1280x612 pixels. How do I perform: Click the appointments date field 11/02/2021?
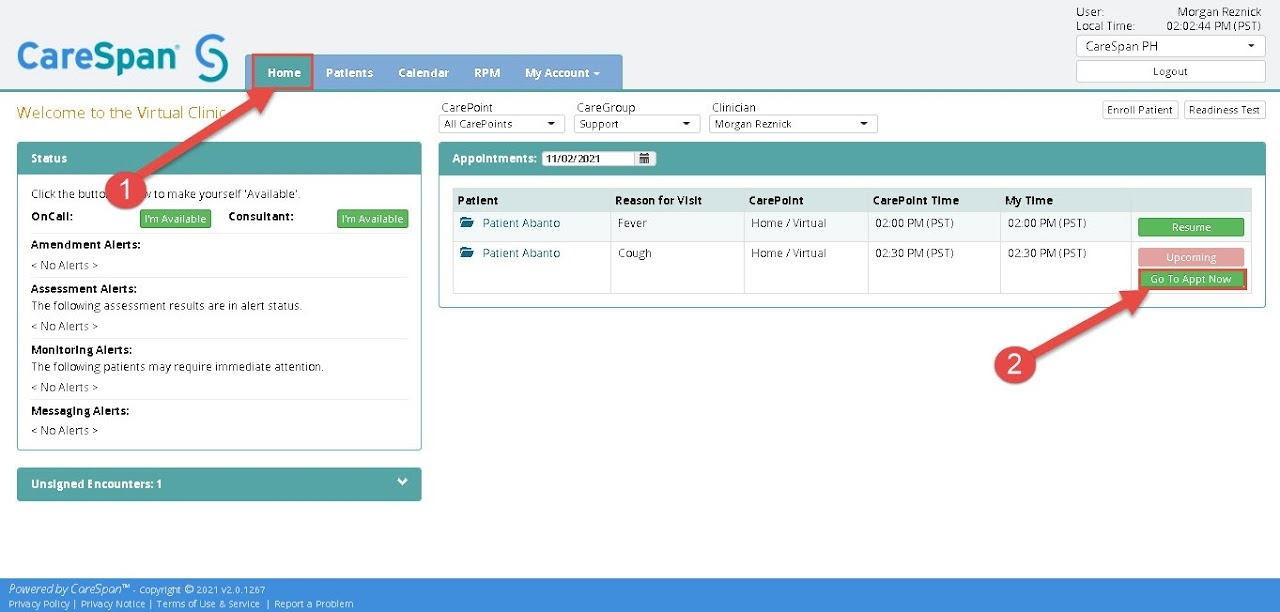(x=588, y=158)
